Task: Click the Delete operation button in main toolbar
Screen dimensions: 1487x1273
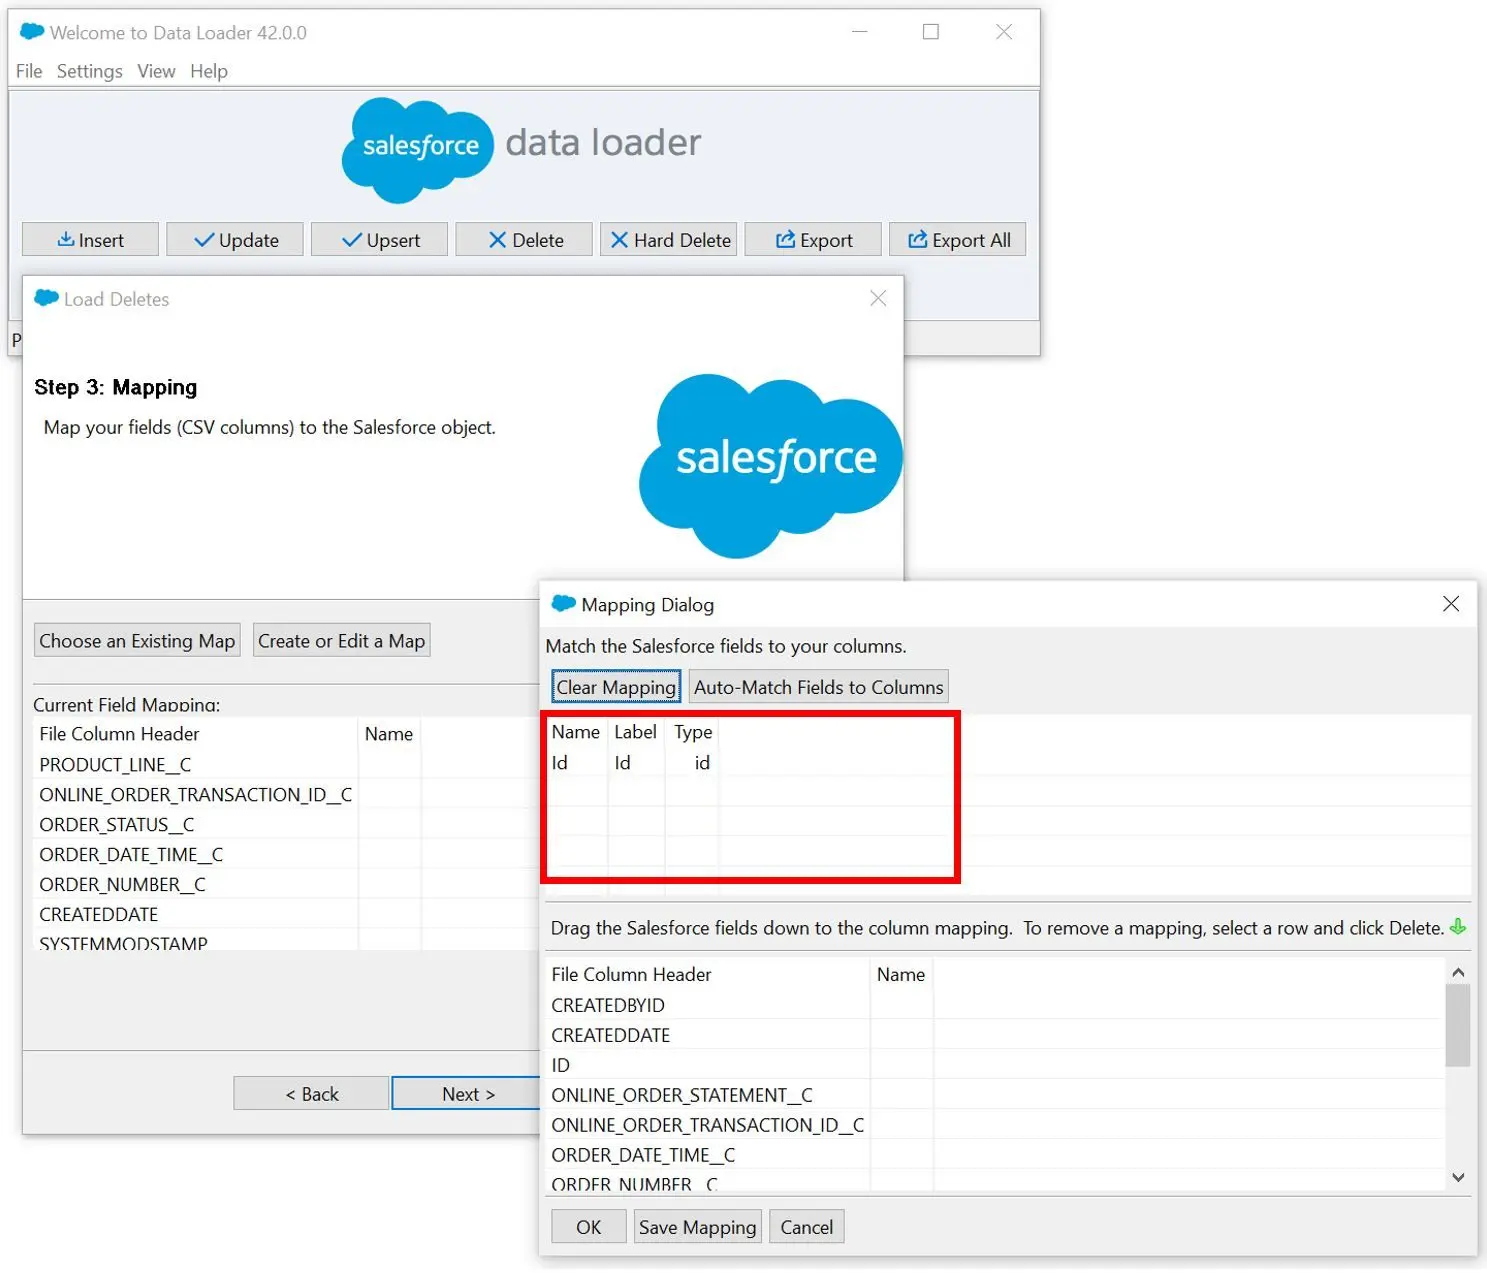Action: pos(524,240)
